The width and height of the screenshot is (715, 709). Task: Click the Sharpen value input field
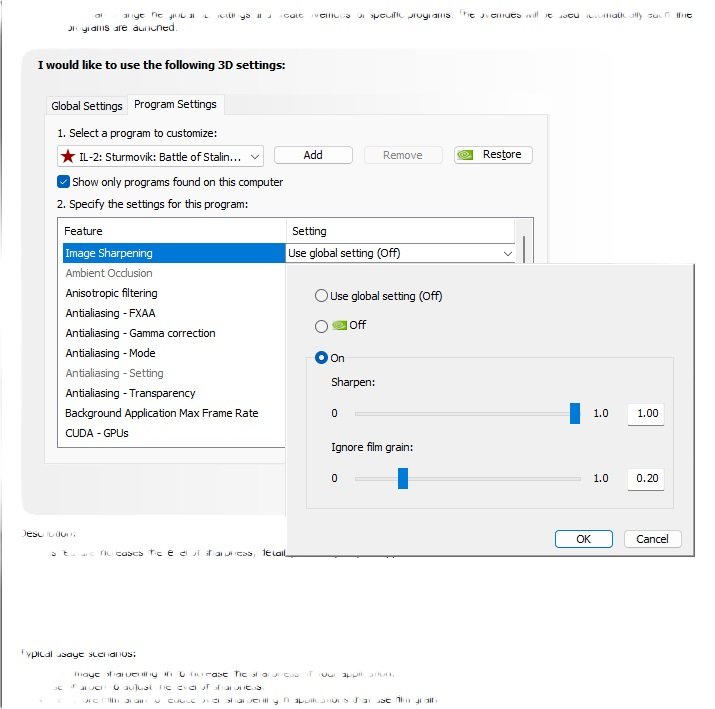[x=646, y=413]
